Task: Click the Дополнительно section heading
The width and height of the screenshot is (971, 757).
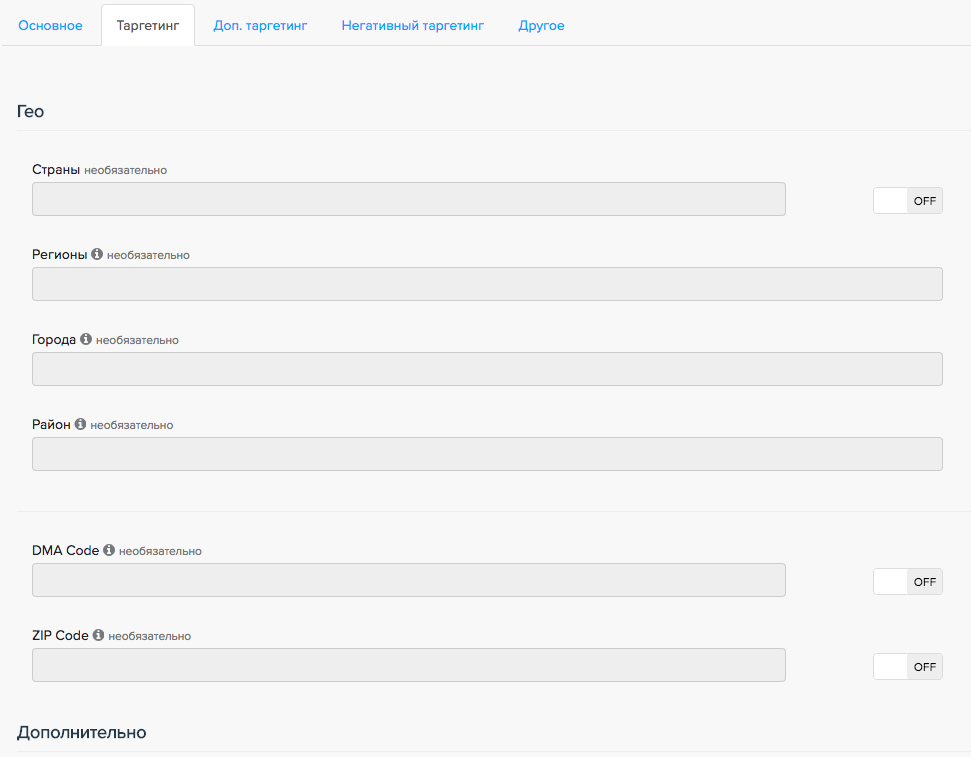Action: [82, 733]
